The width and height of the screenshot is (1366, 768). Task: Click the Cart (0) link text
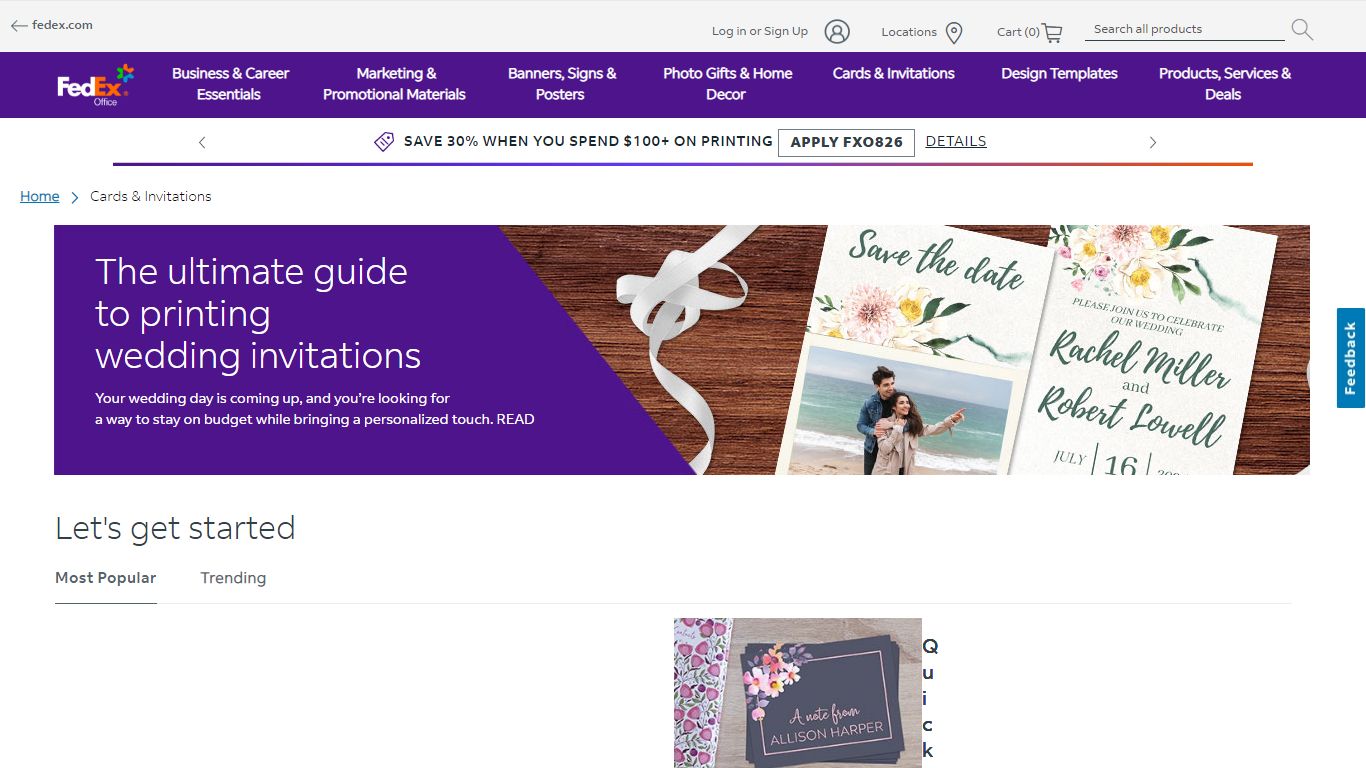(x=1018, y=32)
